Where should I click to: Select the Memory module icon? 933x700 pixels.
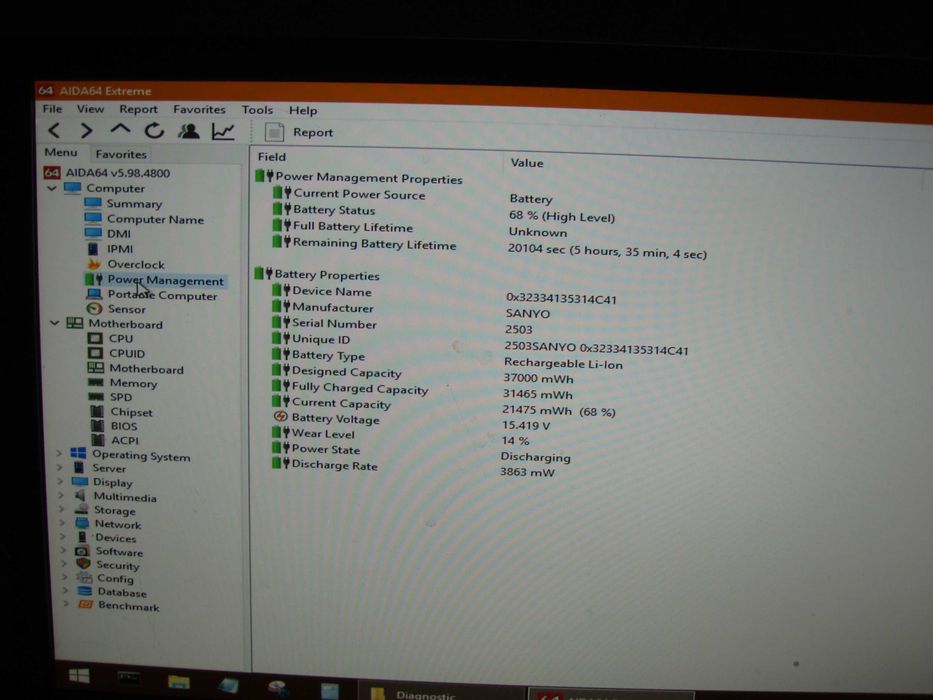point(96,382)
